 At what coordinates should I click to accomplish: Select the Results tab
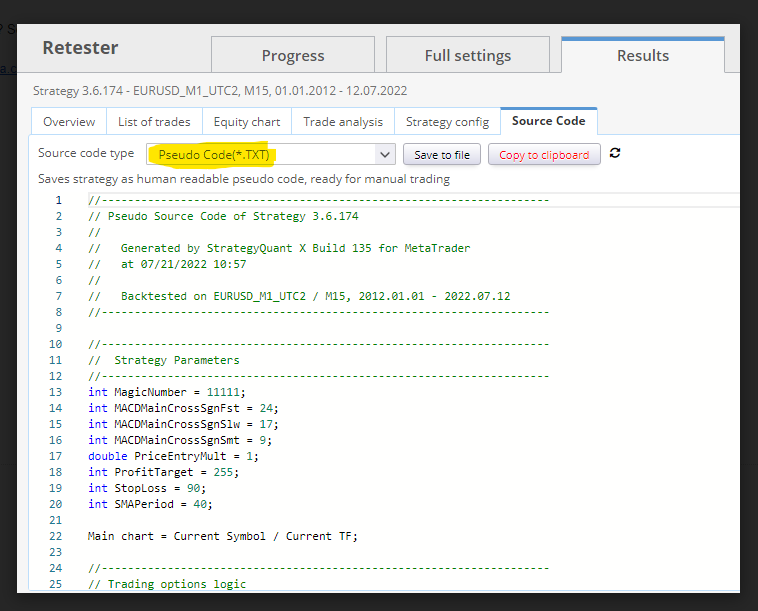pyautogui.click(x=642, y=56)
